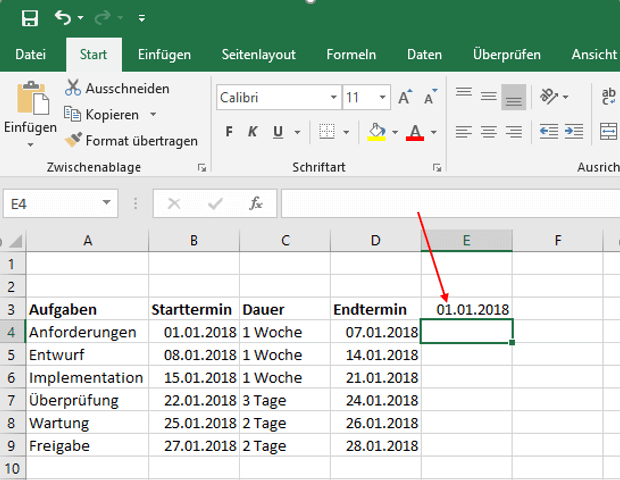Expand the Name Box dropdown arrow

(107, 203)
